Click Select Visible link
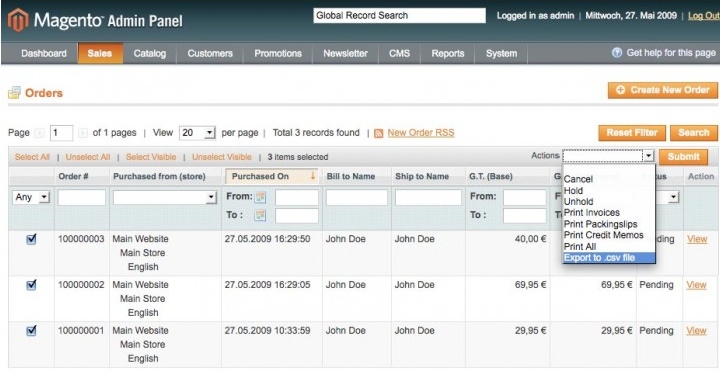The width and height of the screenshot is (720, 371). 151,157
